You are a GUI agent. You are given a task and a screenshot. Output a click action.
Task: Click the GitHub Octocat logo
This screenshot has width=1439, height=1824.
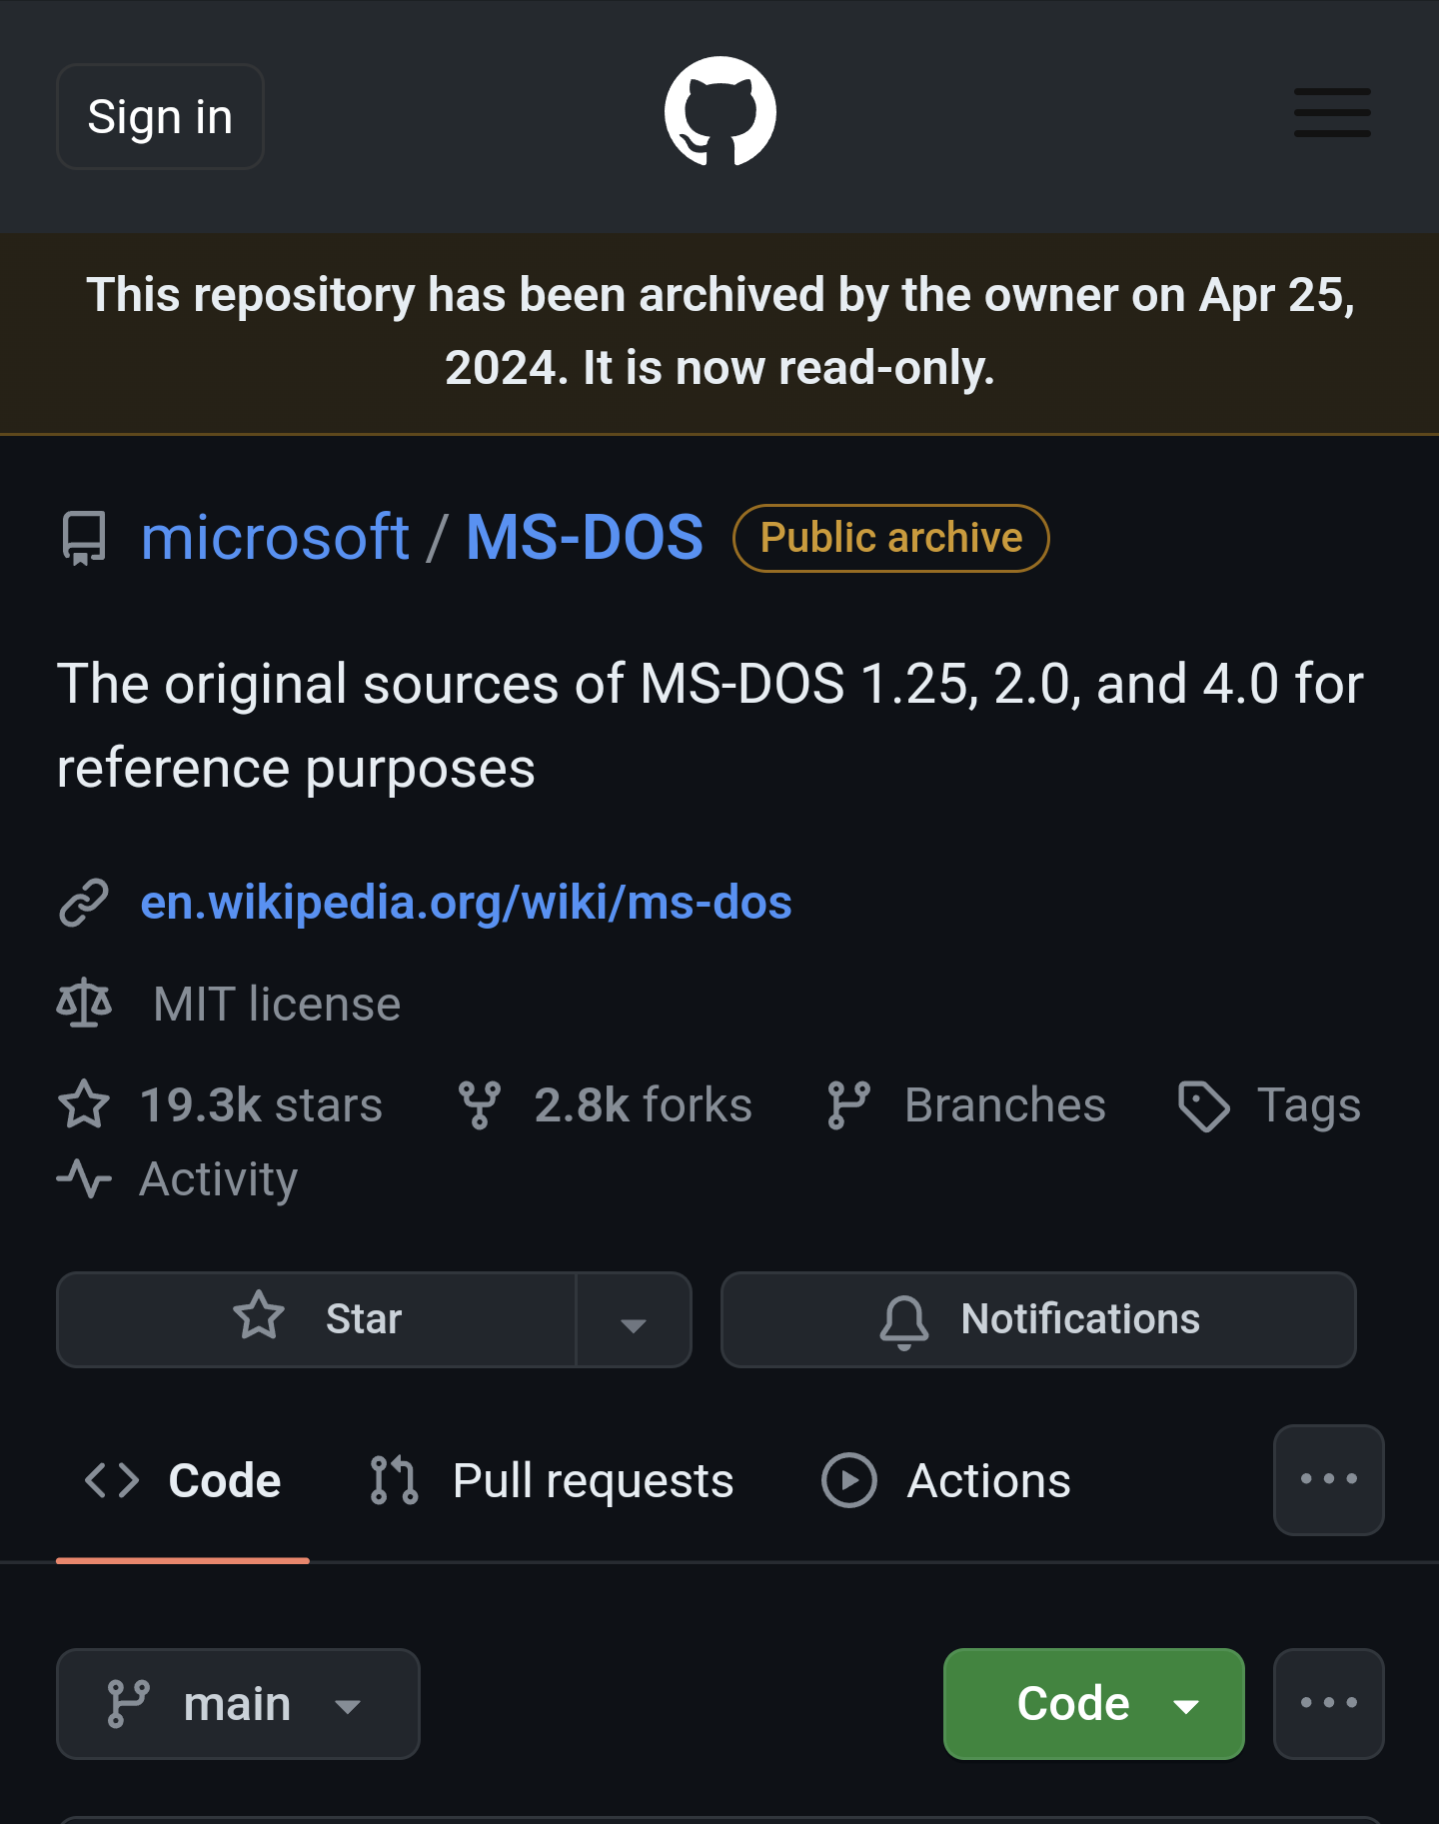[720, 111]
